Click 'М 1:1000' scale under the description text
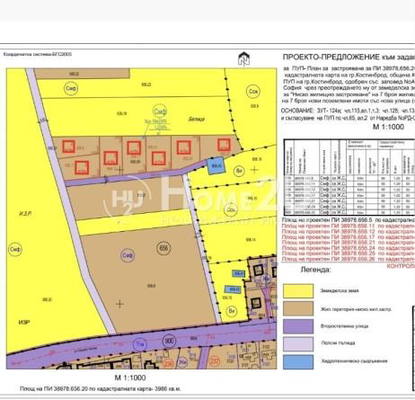 coord(388,127)
